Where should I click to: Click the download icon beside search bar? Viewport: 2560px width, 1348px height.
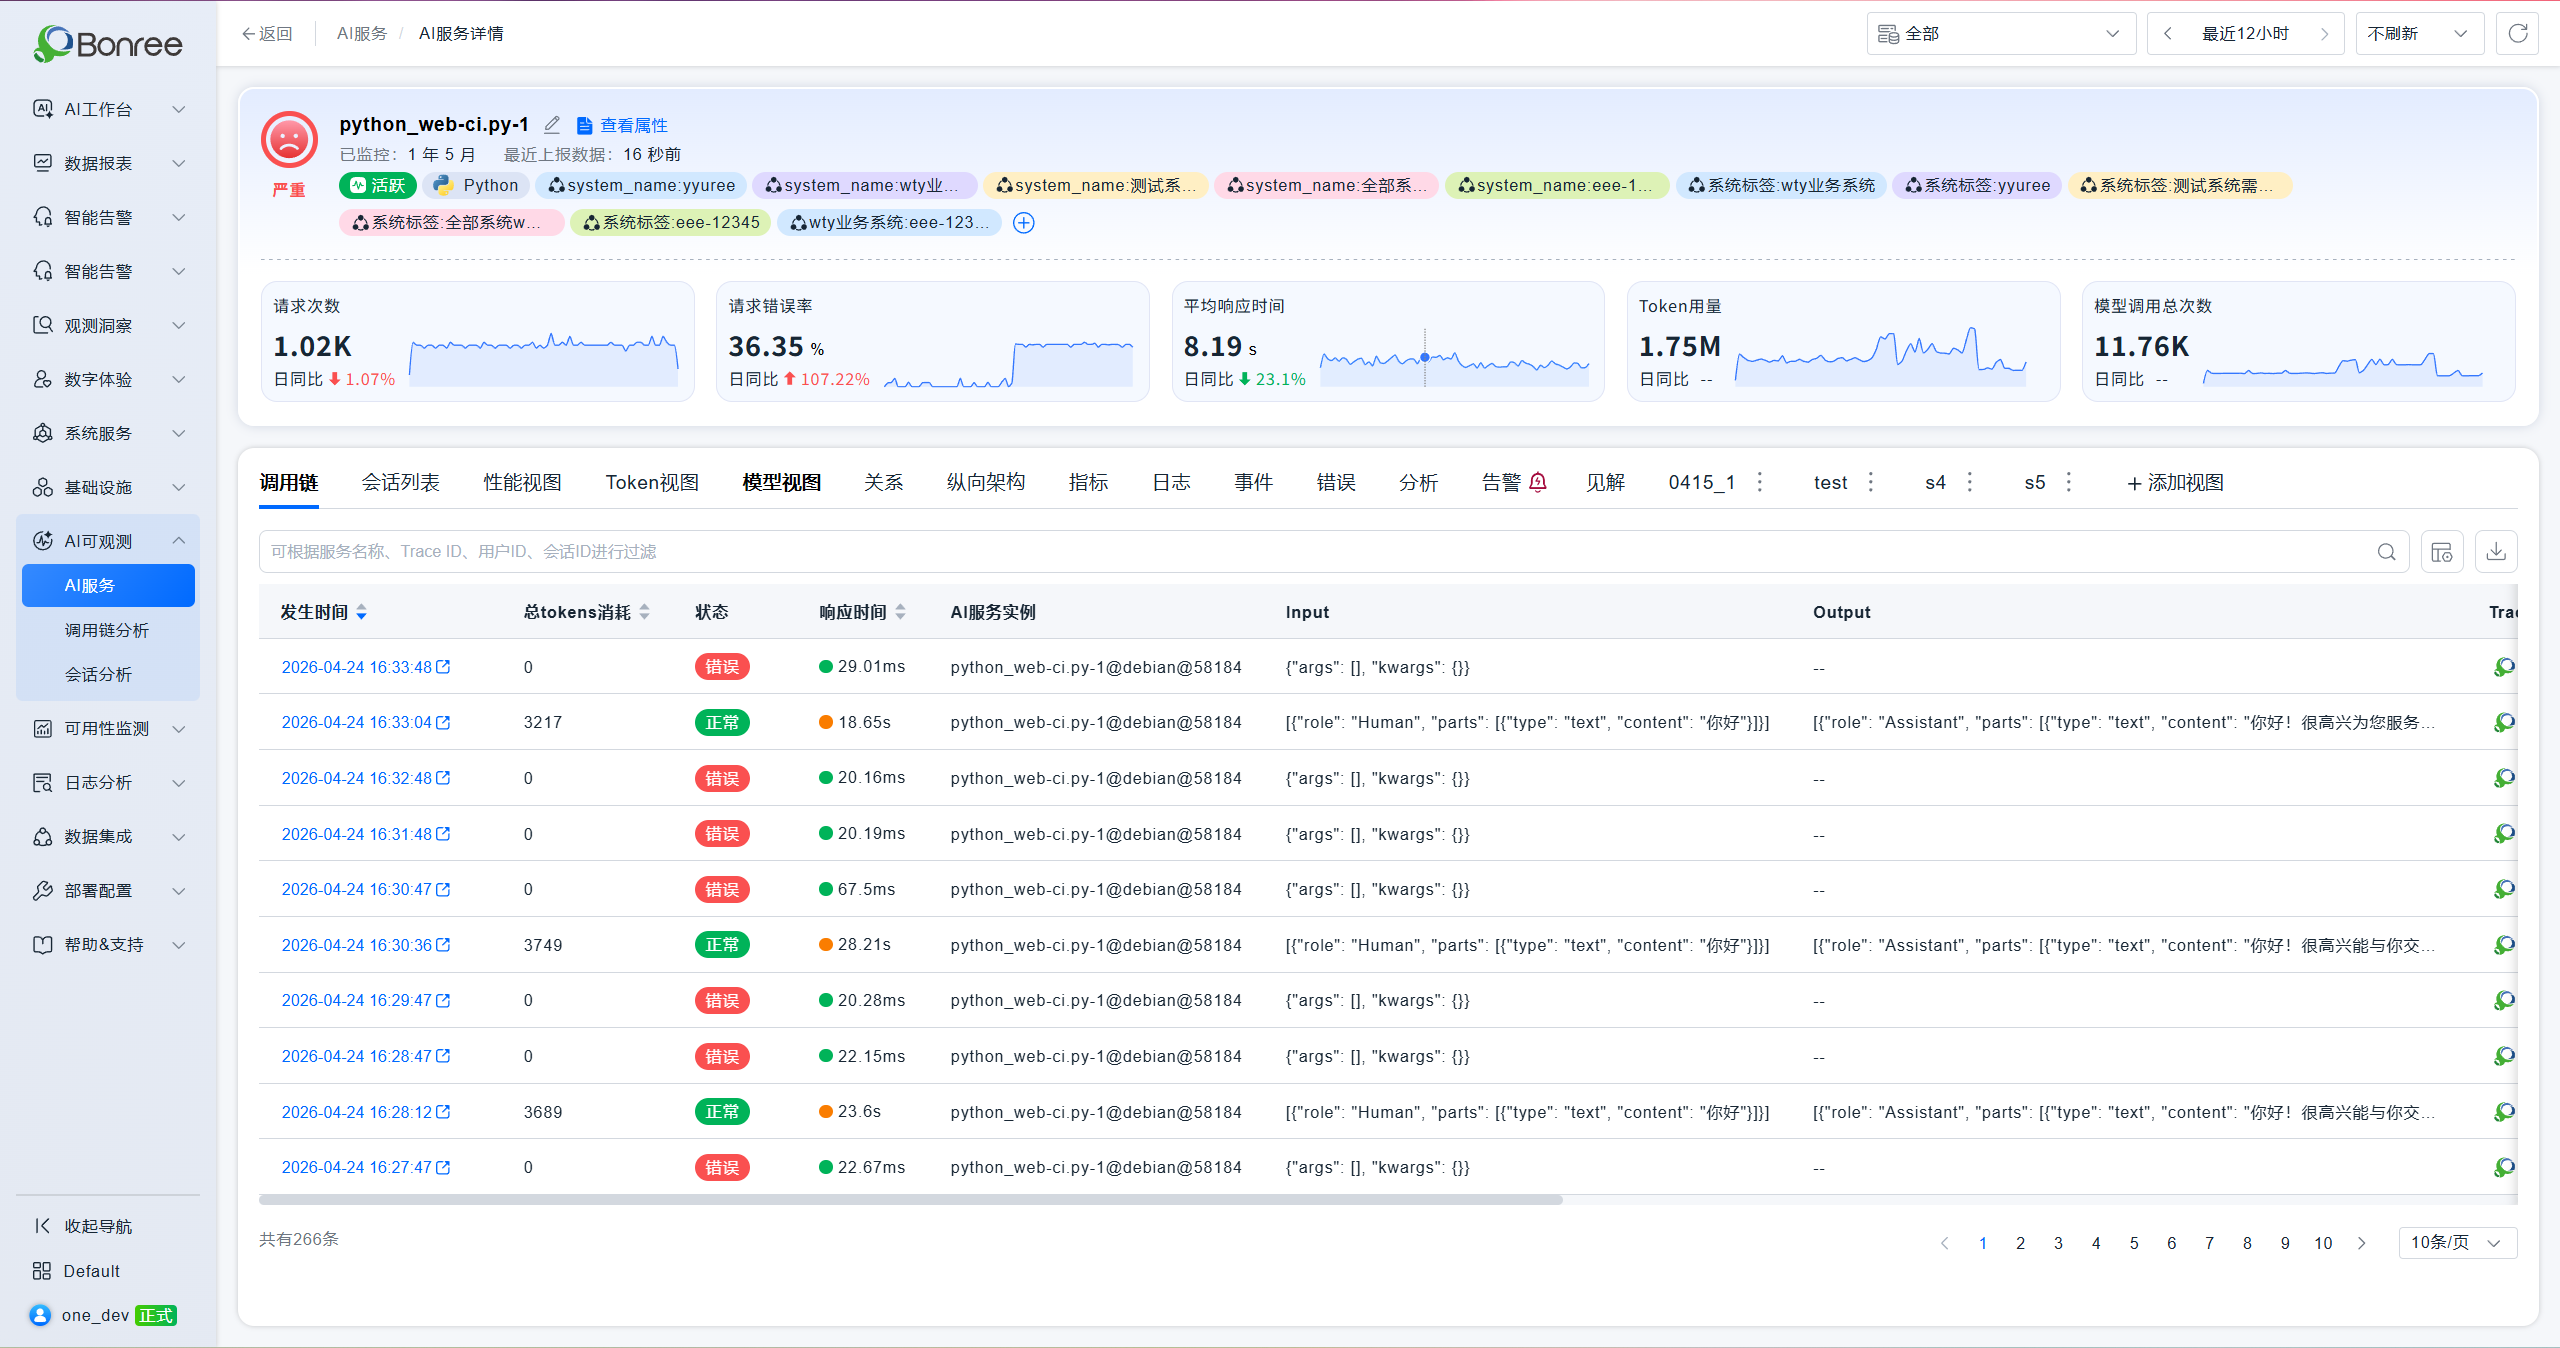click(x=2496, y=552)
